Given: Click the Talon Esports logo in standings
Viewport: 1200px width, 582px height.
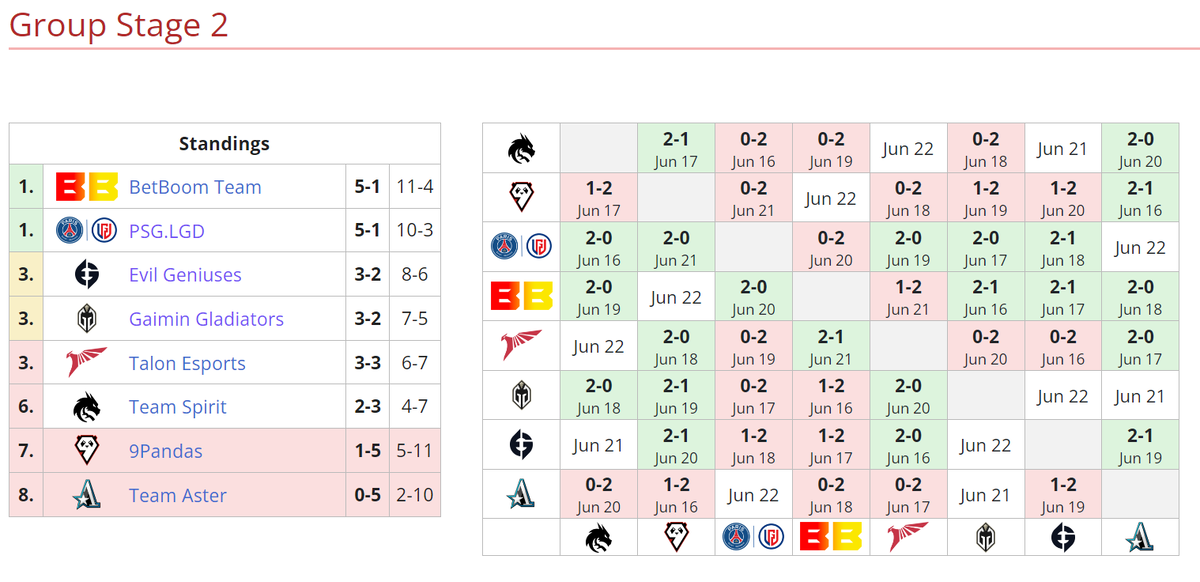Looking at the screenshot, I should [87, 363].
